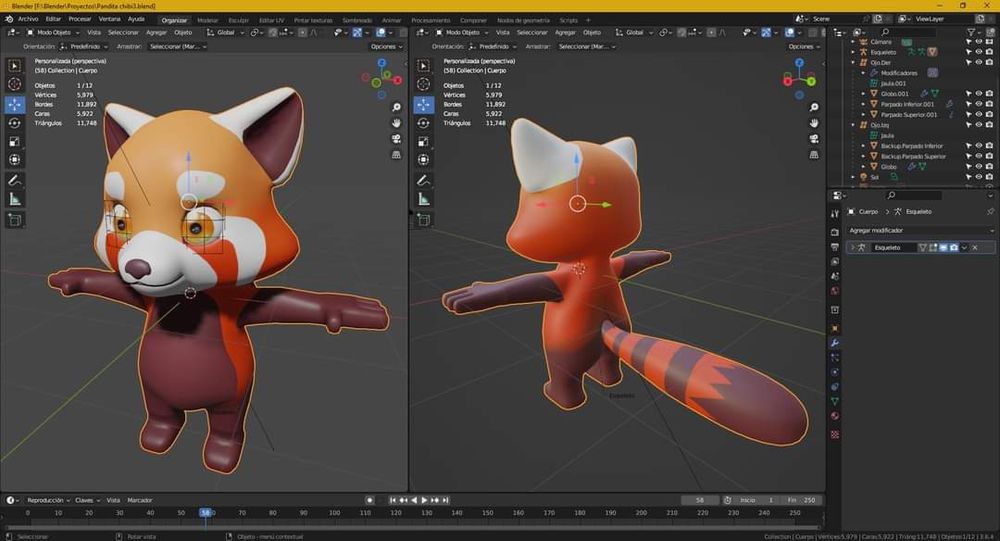The image size is (1000, 541).
Task: Expand the Esqueleto modifier panel
Action: pyautogui.click(x=852, y=247)
